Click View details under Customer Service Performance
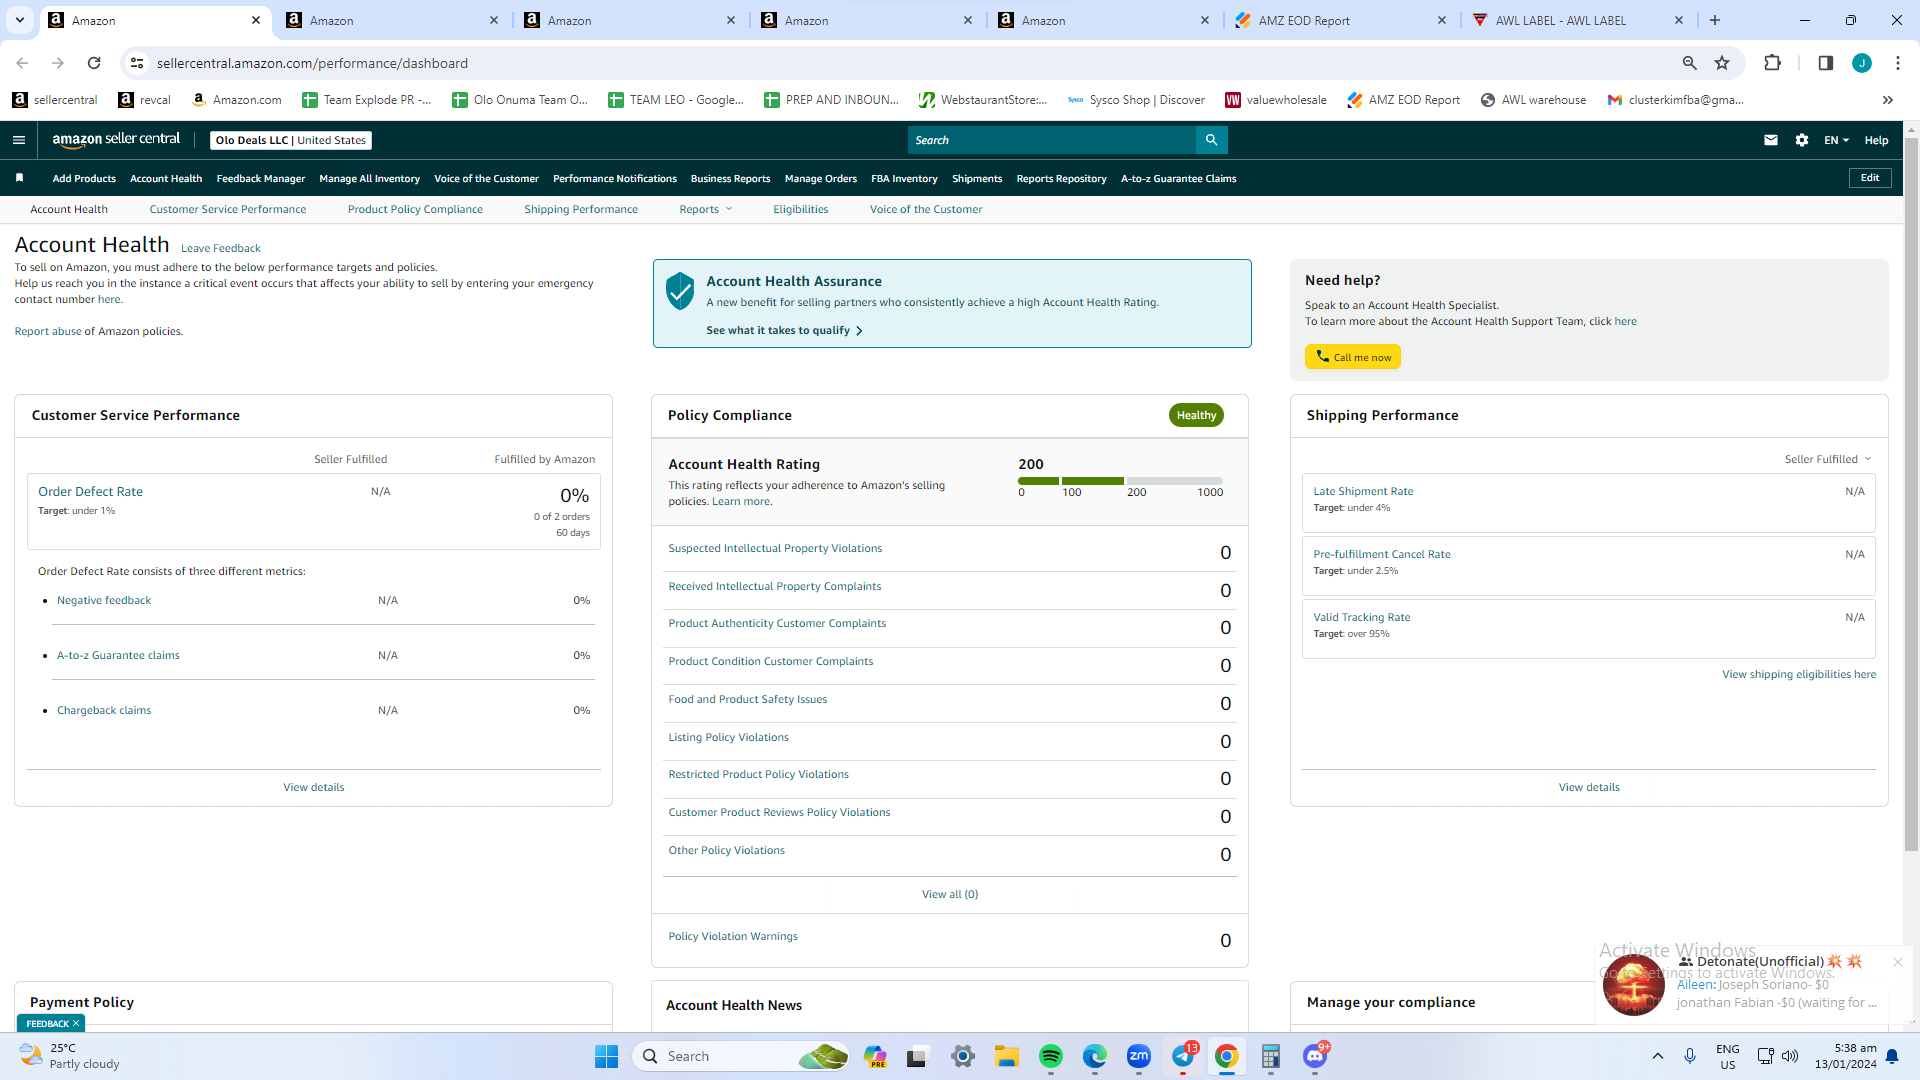This screenshot has width=1920, height=1080. pos(314,787)
